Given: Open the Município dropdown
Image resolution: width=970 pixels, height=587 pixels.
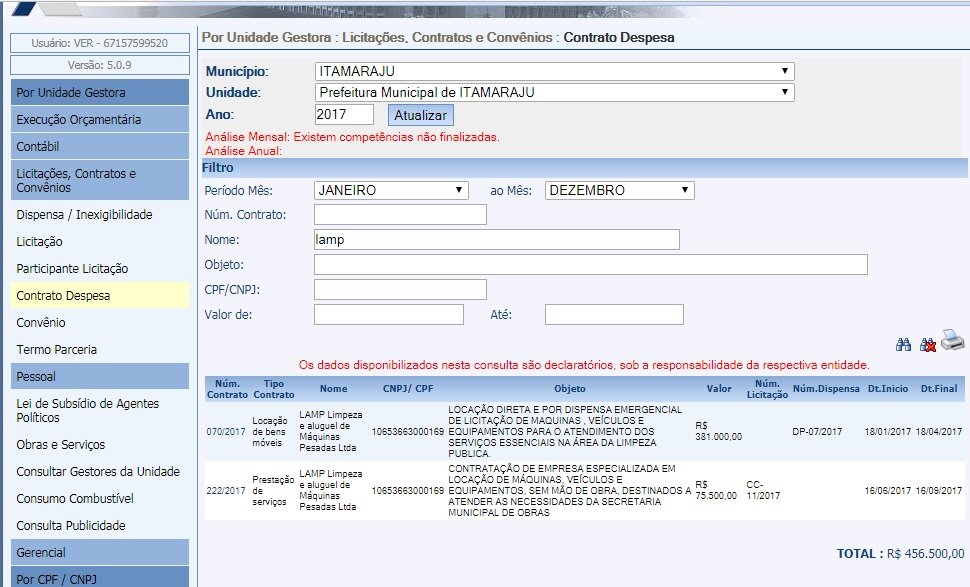Looking at the screenshot, I should pyautogui.click(x=554, y=72).
